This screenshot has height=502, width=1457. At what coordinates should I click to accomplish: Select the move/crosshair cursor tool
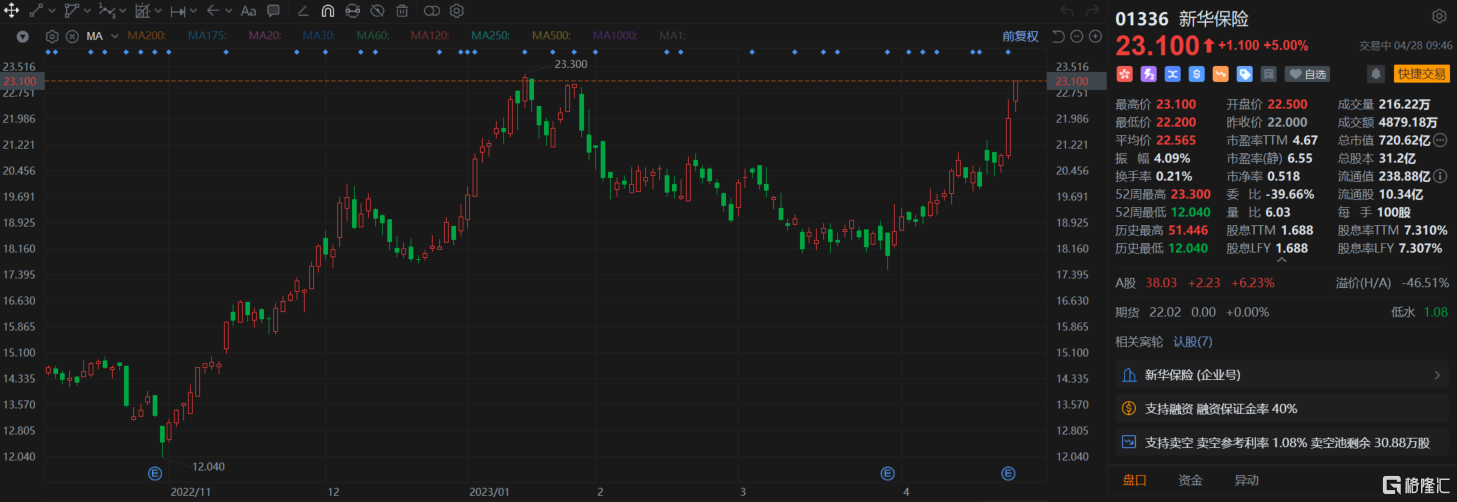point(13,11)
